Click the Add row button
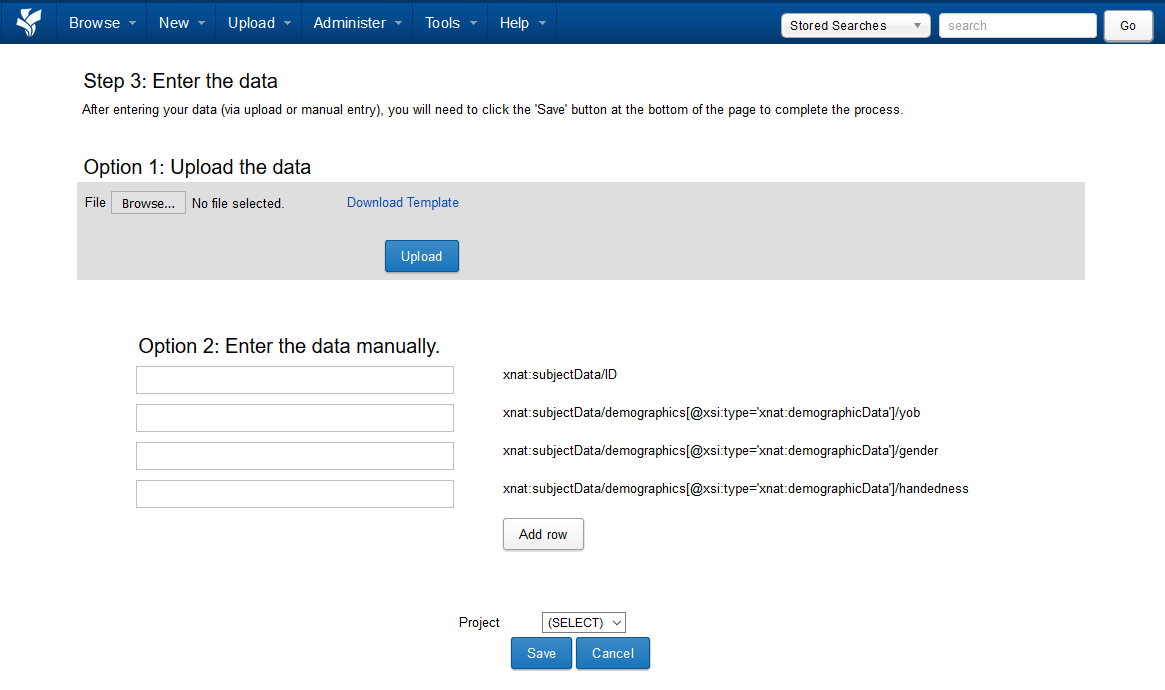 pos(543,534)
